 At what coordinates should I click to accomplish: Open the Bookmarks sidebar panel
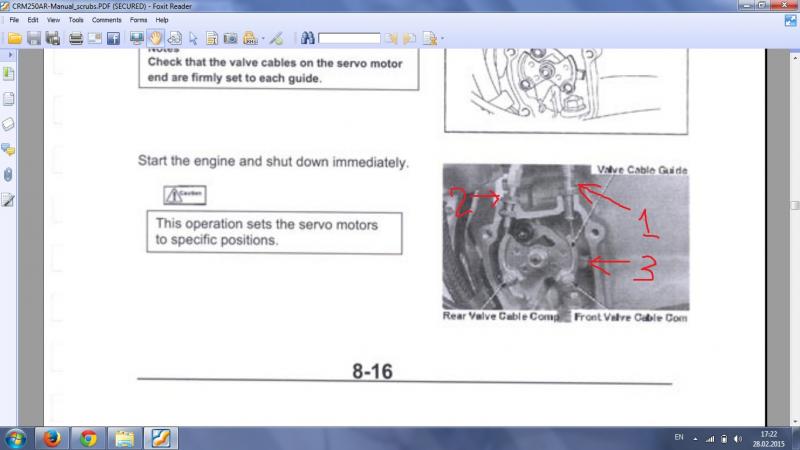tap(9, 73)
